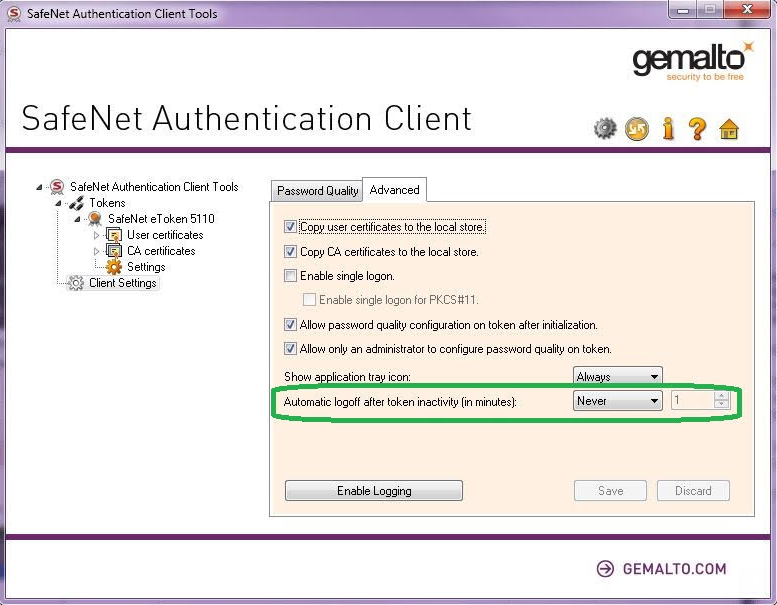The width and height of the screenshot is (777, 605).
Task: Toggle Enable single logon for PKCS#11
Action: 309,299
